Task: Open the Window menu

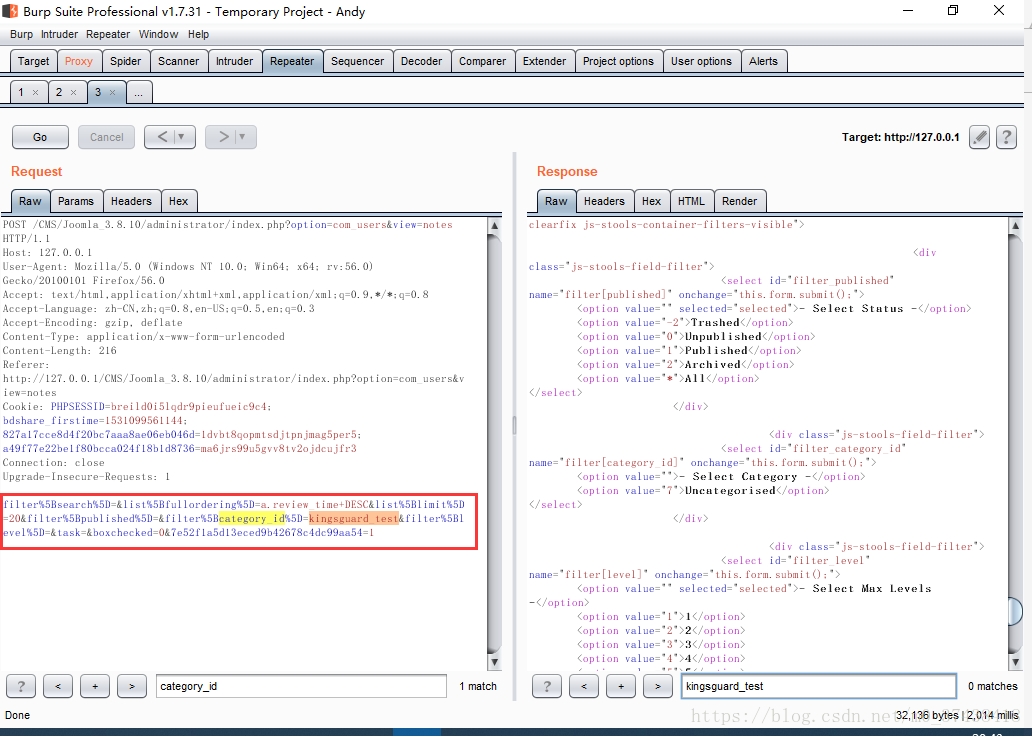Action: (x=159, y=34)
